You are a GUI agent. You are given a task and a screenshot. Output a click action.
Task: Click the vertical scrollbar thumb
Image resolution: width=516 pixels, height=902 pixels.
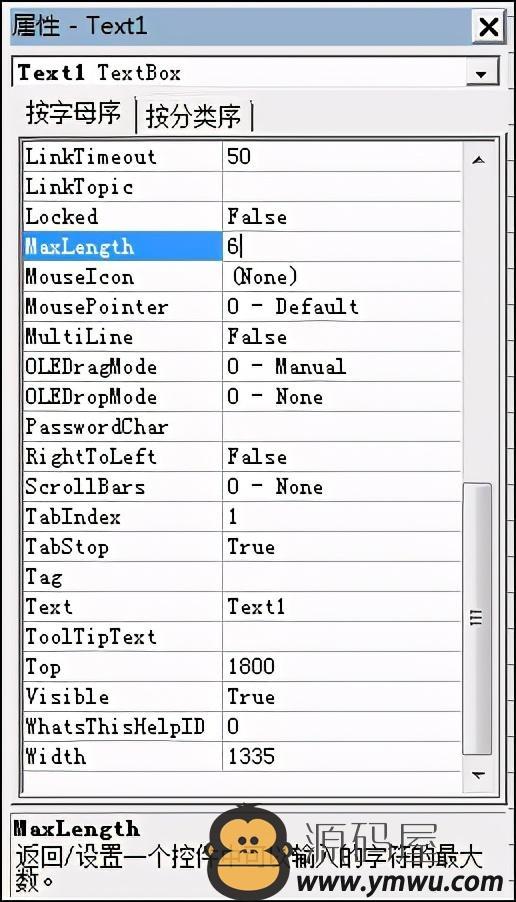pyautogui.click(x=477, y=619)
